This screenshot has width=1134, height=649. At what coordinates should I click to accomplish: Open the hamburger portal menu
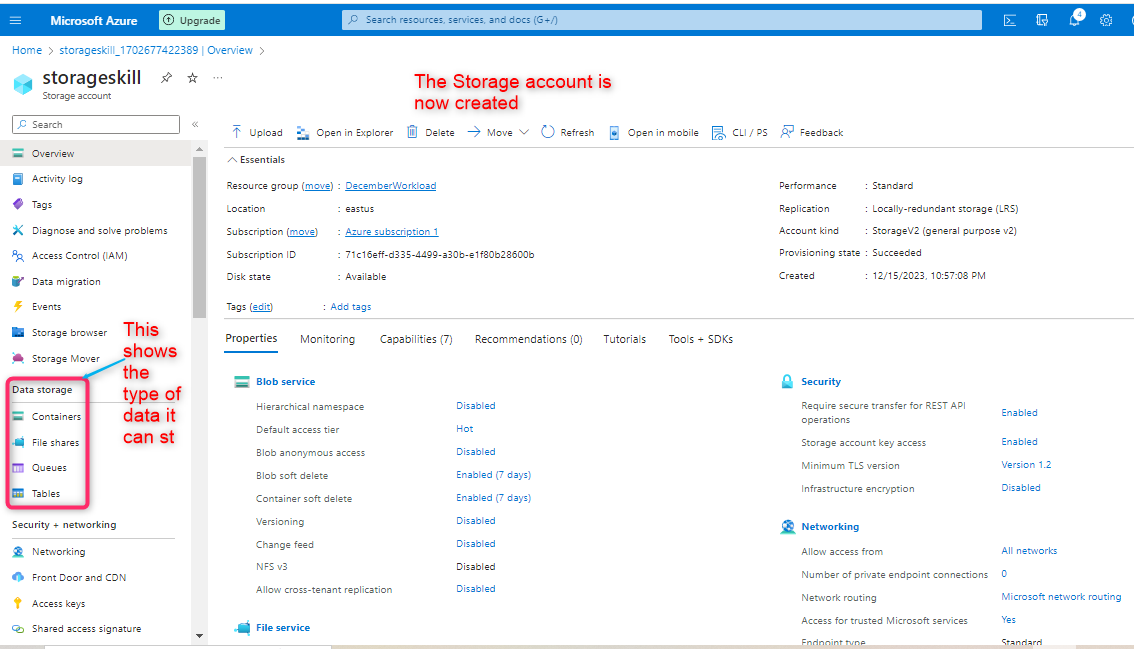[x=15, y=20]
